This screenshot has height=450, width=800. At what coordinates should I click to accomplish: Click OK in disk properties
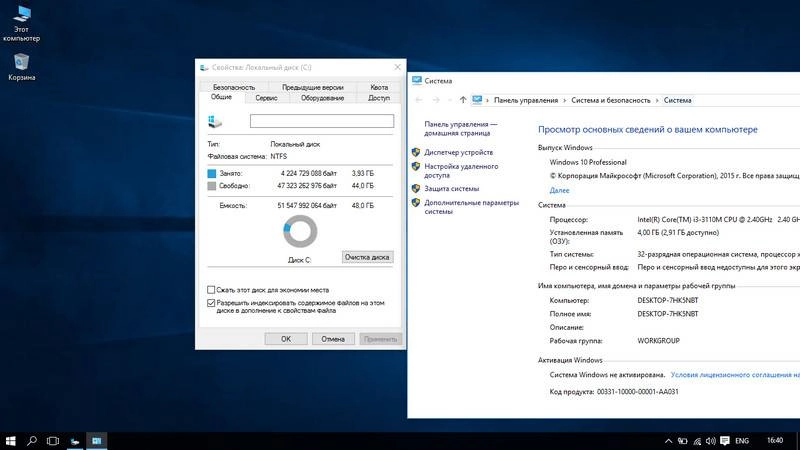click(x=286, y=339)
